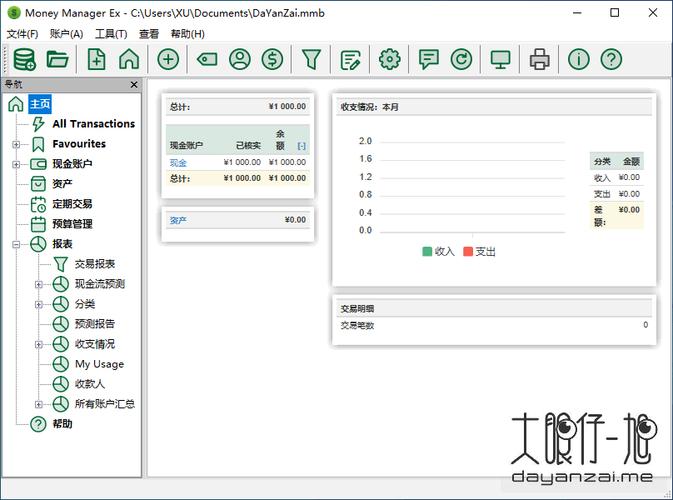Open the 文件(F) menu
Image resolution: width=673 pixels, height=500 pixels.
[22, 34]
